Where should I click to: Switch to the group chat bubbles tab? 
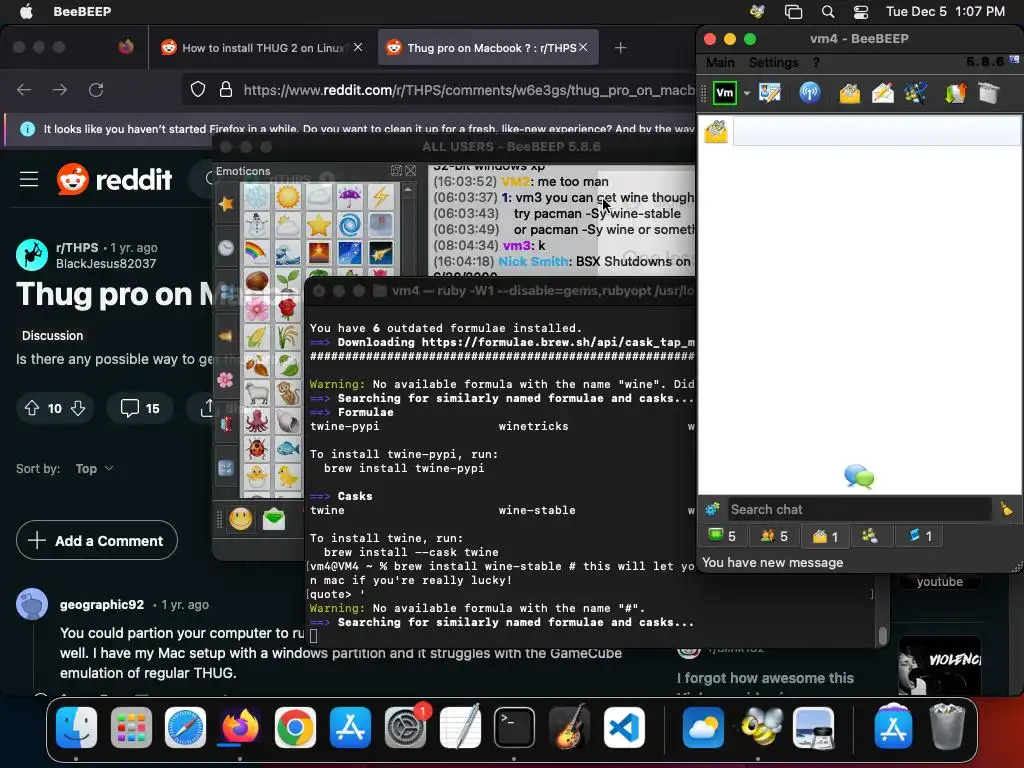[870, 536]
